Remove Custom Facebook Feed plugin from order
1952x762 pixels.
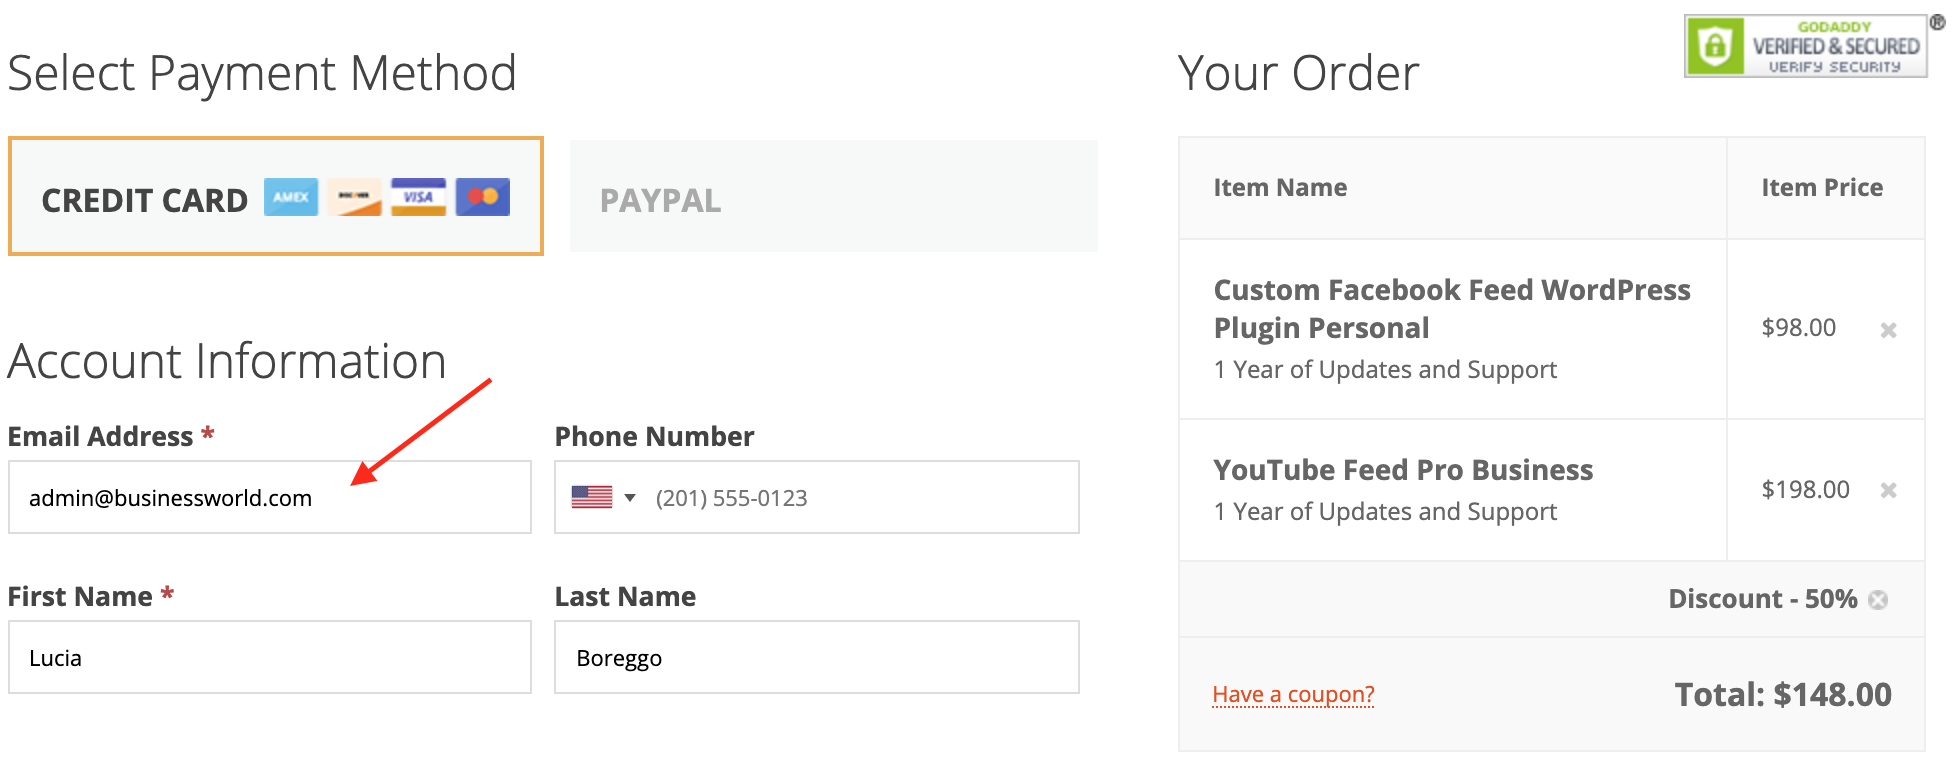point(1888,330)
